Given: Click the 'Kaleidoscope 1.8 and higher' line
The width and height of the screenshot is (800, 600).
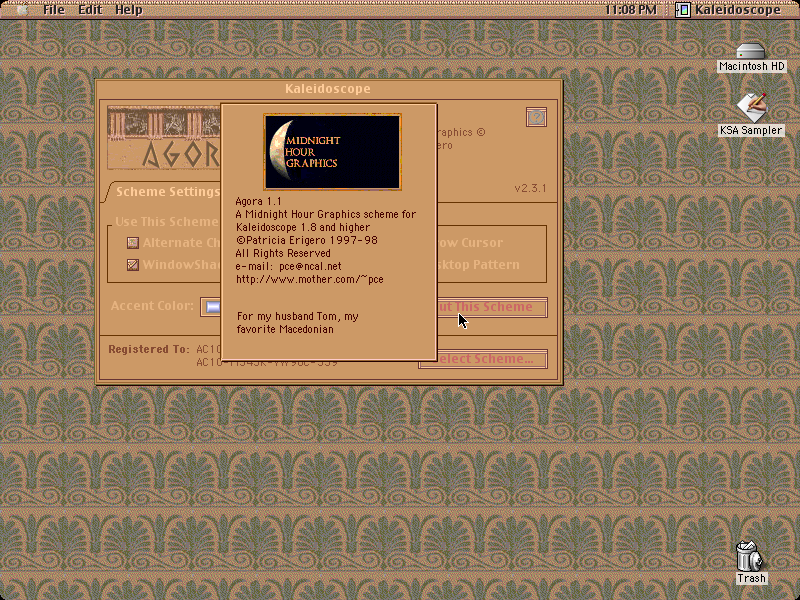Looking at the screenshot, I should [x=303, y=228].
